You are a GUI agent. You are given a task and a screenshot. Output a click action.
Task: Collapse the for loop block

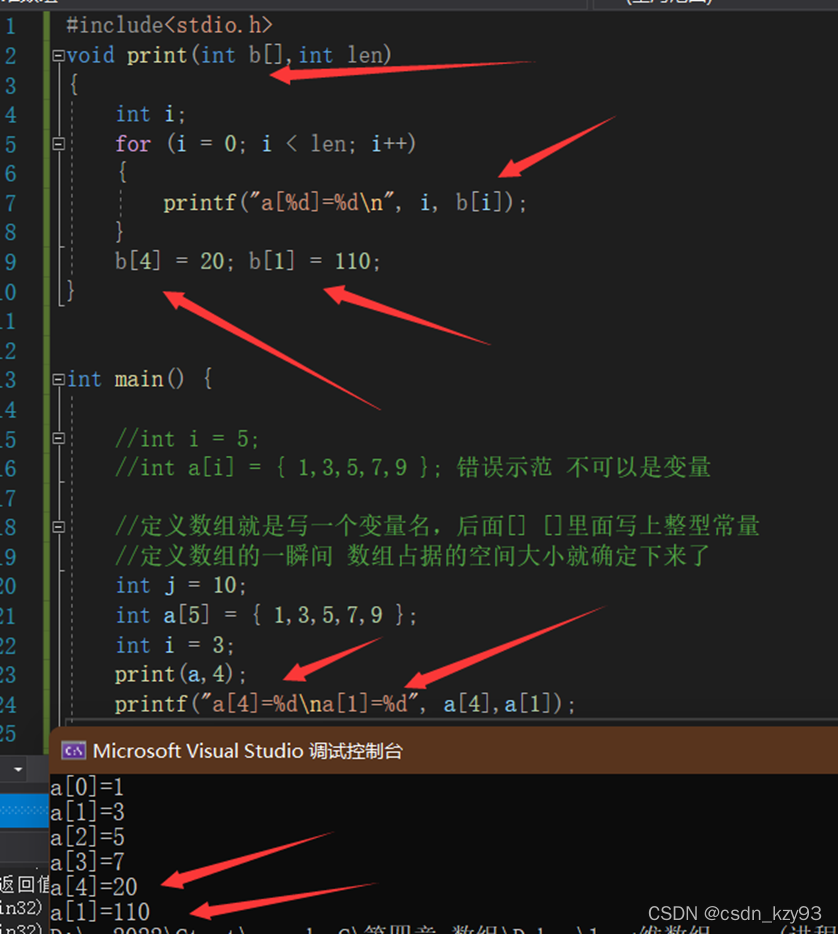click(58, 144)
